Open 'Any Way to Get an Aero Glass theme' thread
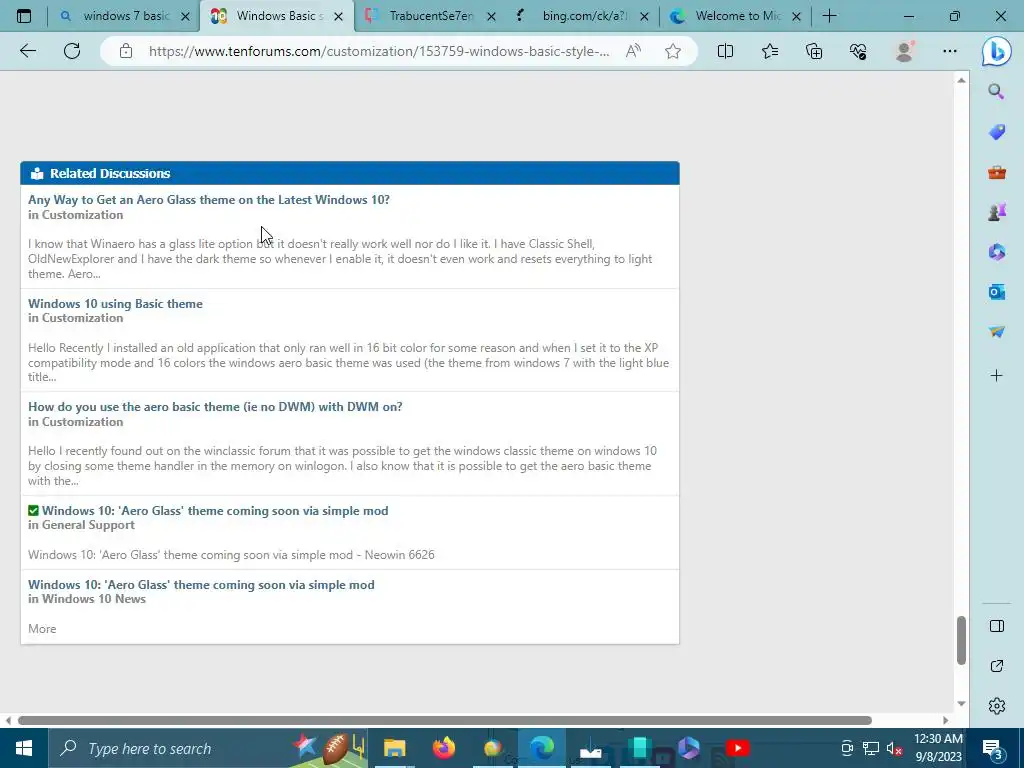Image resolution: width=1024 pixels, height=768 pixels. point(208,200)
